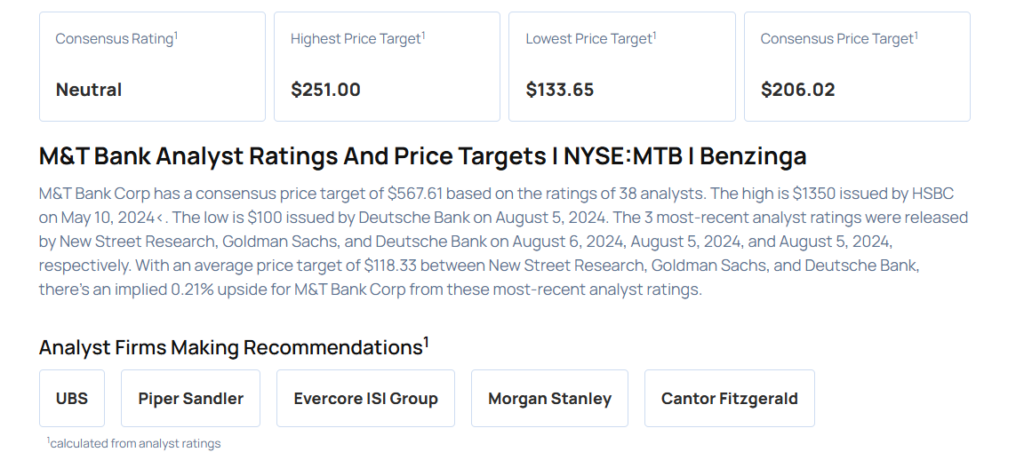Select the Cantor Fitzgerald firm button
Image resolution: width=1024 pixels, height=468 pixels.
(x=729, y=398)
